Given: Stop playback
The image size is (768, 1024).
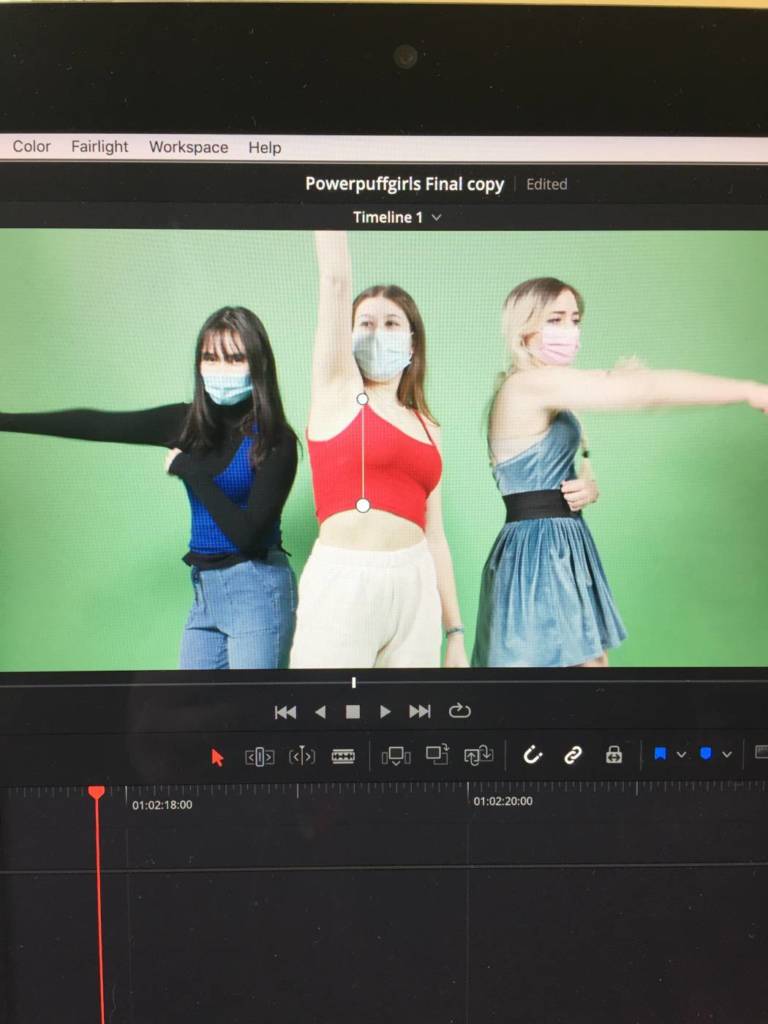Looking at the screenshot, I should (353, 712).
